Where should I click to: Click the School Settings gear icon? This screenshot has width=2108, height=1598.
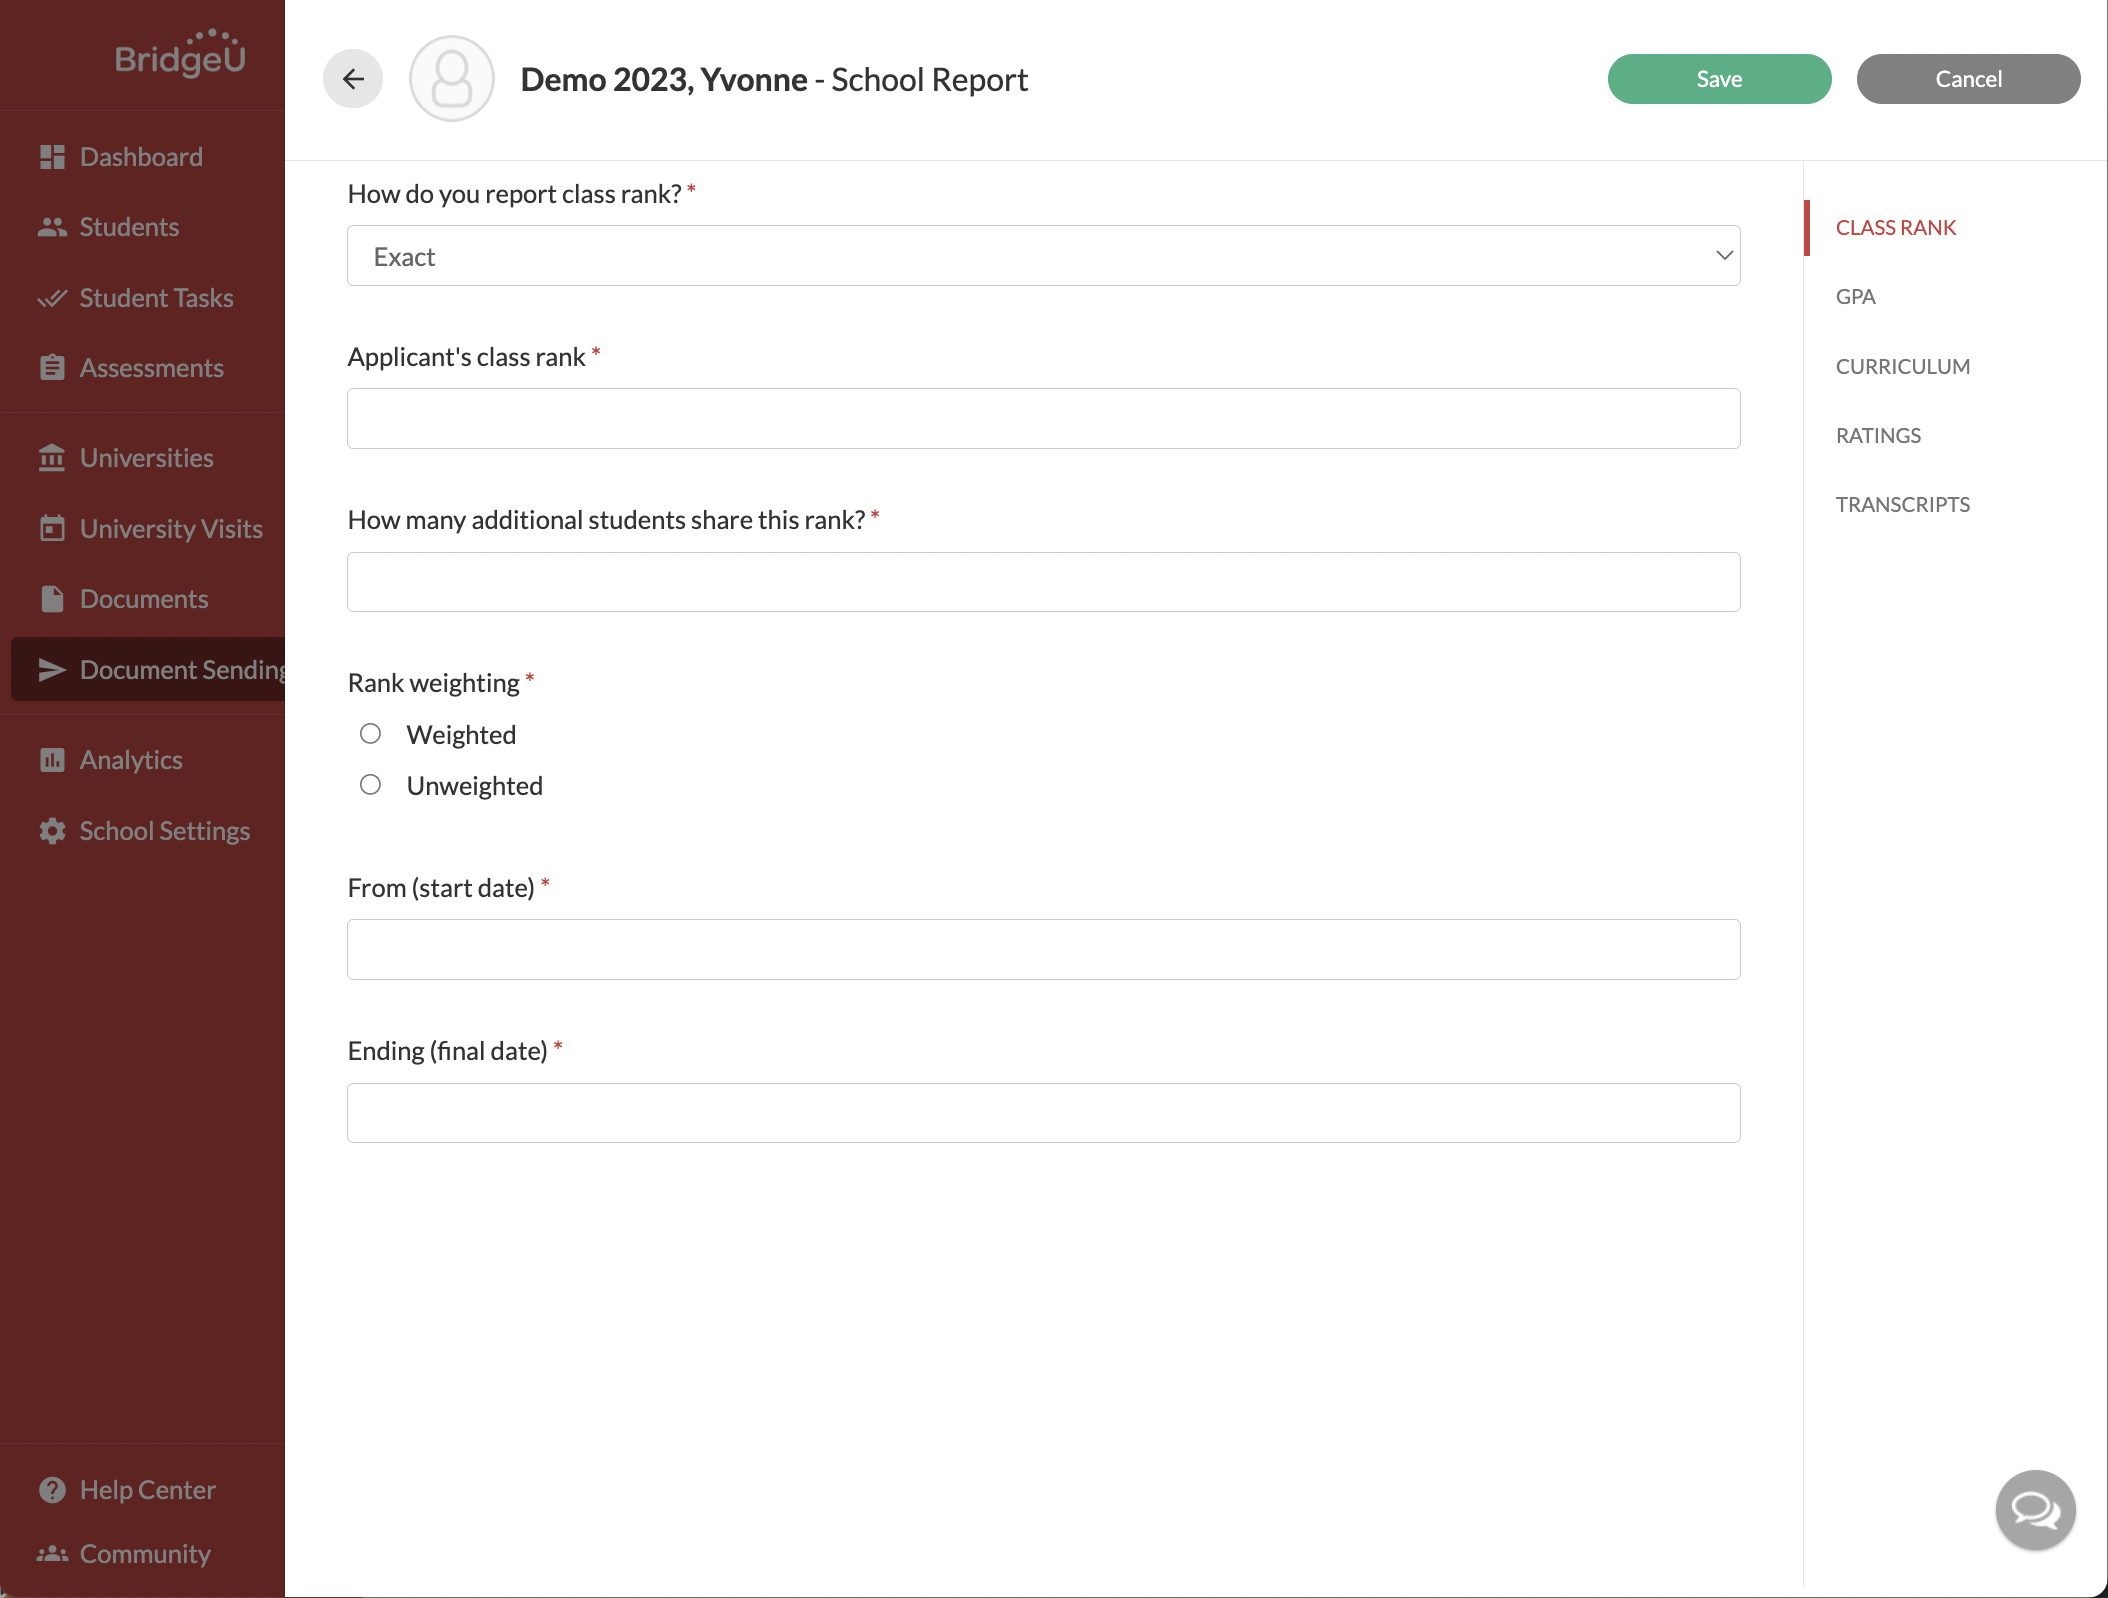coord(52,831)
